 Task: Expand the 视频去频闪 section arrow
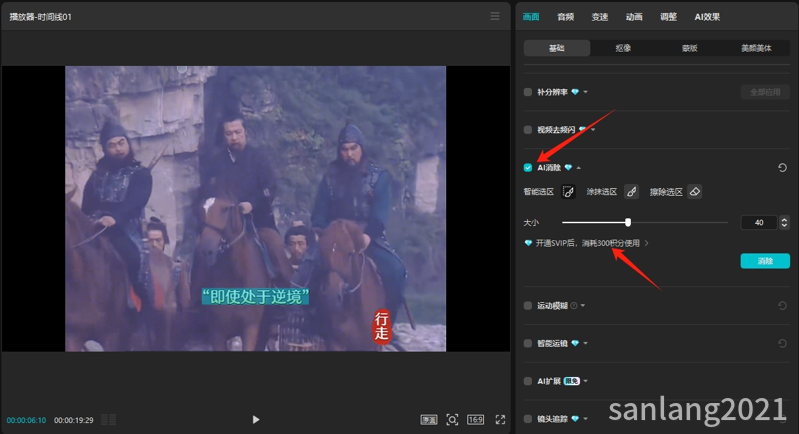pos(593,130)
